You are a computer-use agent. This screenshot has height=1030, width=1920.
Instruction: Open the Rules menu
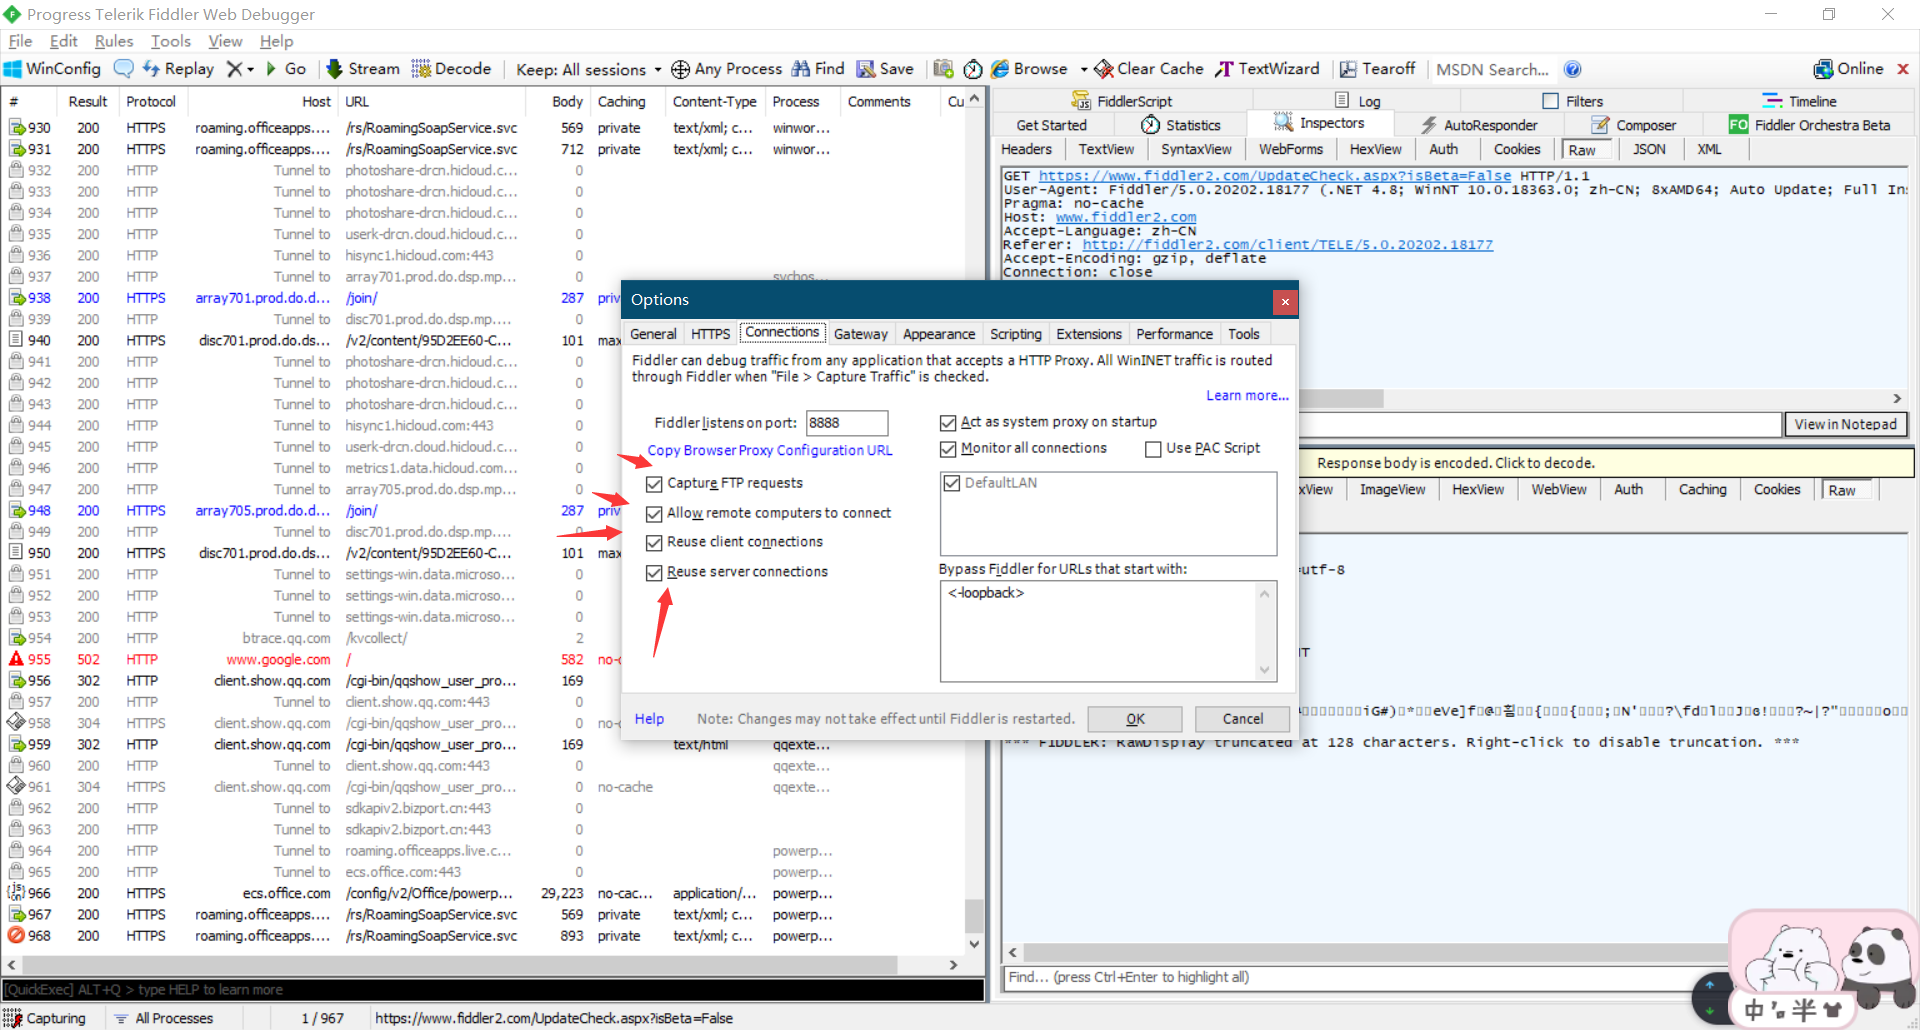tap(113, 41)
